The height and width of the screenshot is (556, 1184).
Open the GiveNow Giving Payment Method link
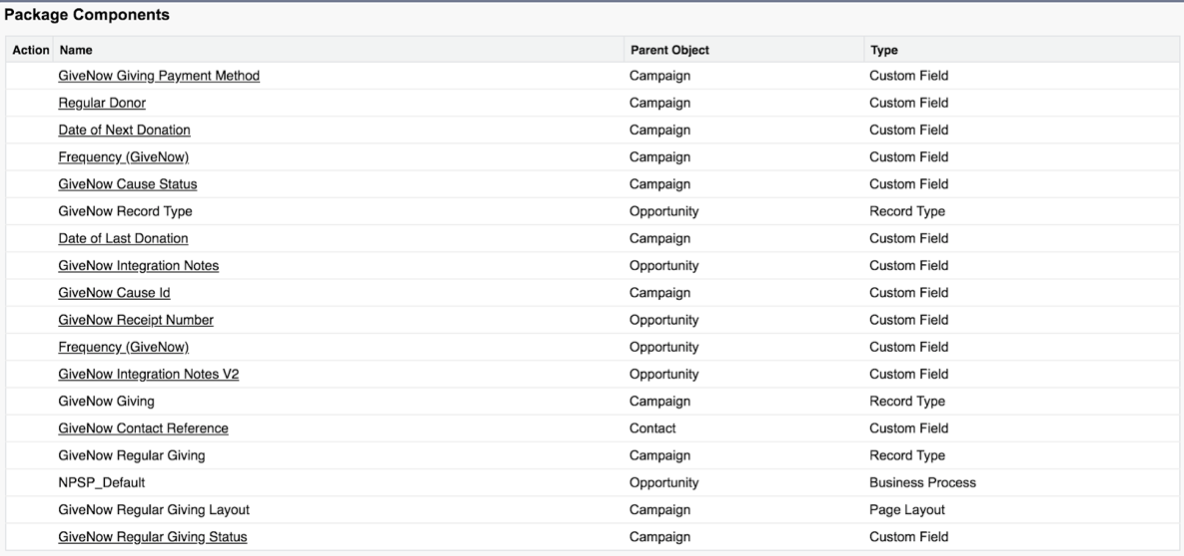click(159, 76)
